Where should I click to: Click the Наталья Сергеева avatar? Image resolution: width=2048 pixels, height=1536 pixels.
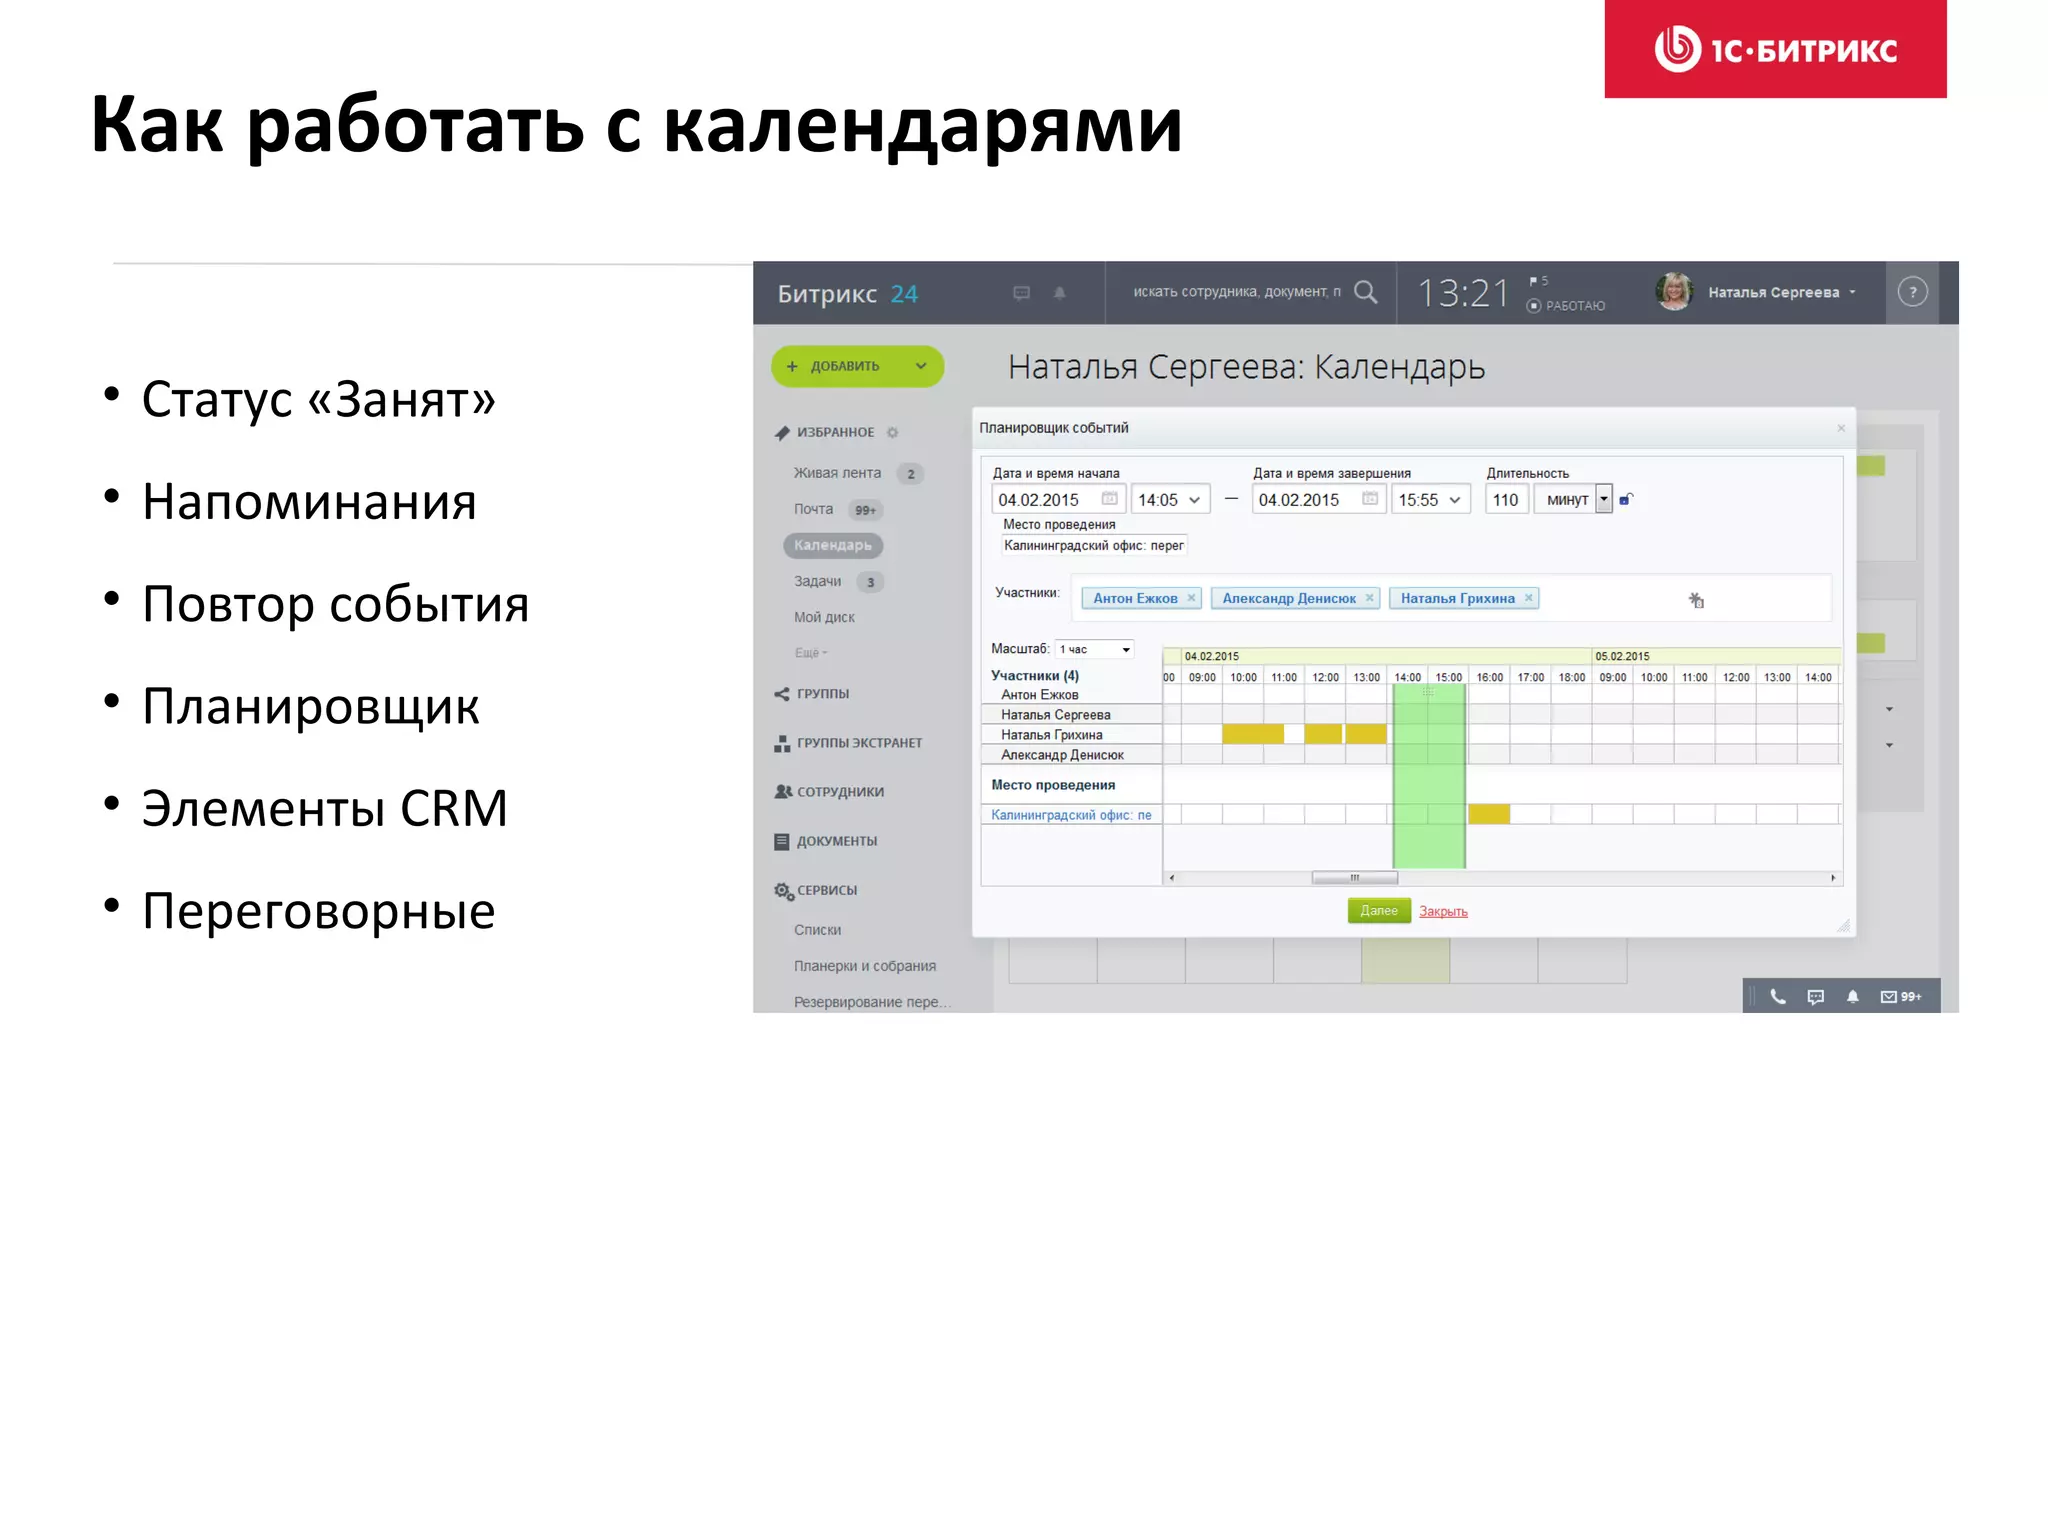click(1674, 292)
